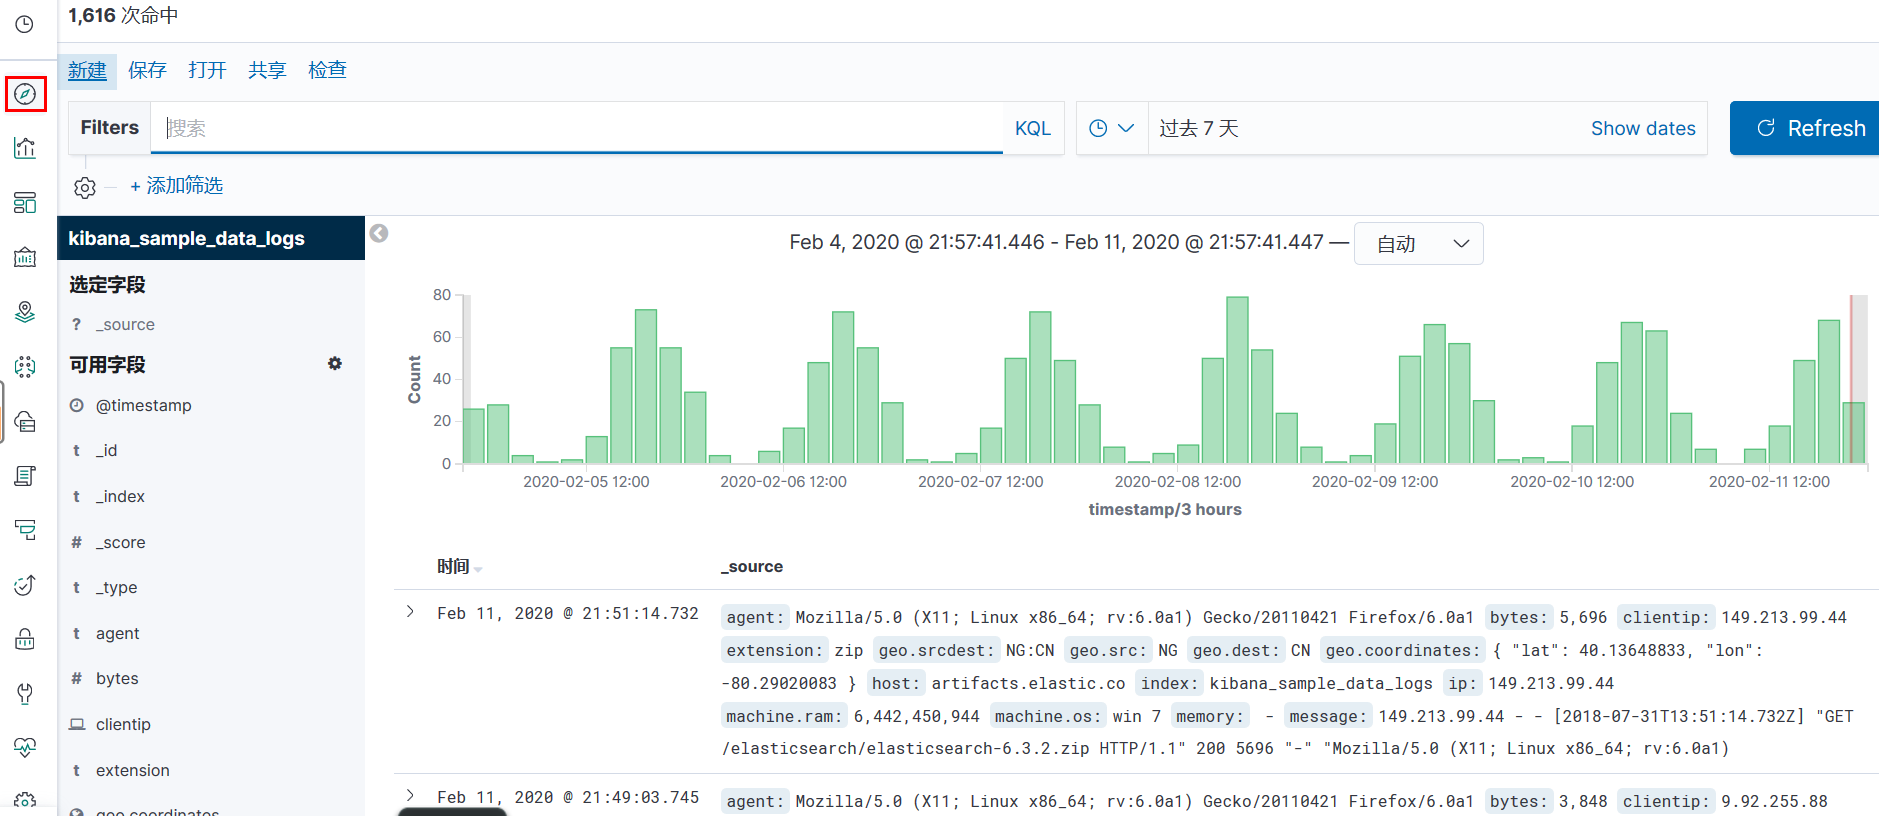Viewport: 1879px width, 816px height.
Task: Click Filters label in query bar
Action: (x=110, y=128)
